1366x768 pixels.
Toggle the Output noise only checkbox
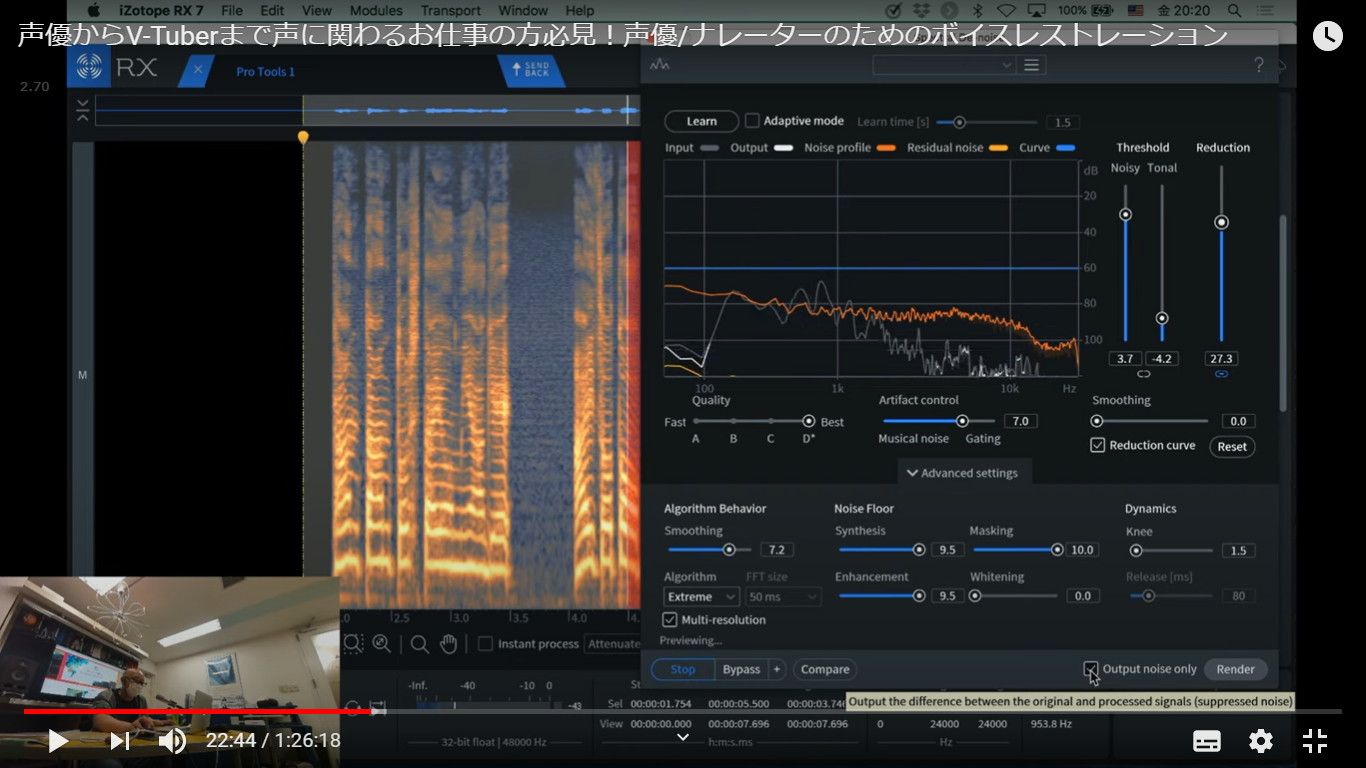pyautogui.click(x=1090, y=668)
